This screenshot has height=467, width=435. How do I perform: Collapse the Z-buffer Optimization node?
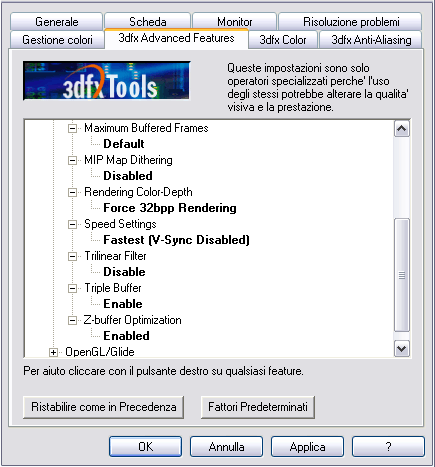click(72, 320)
